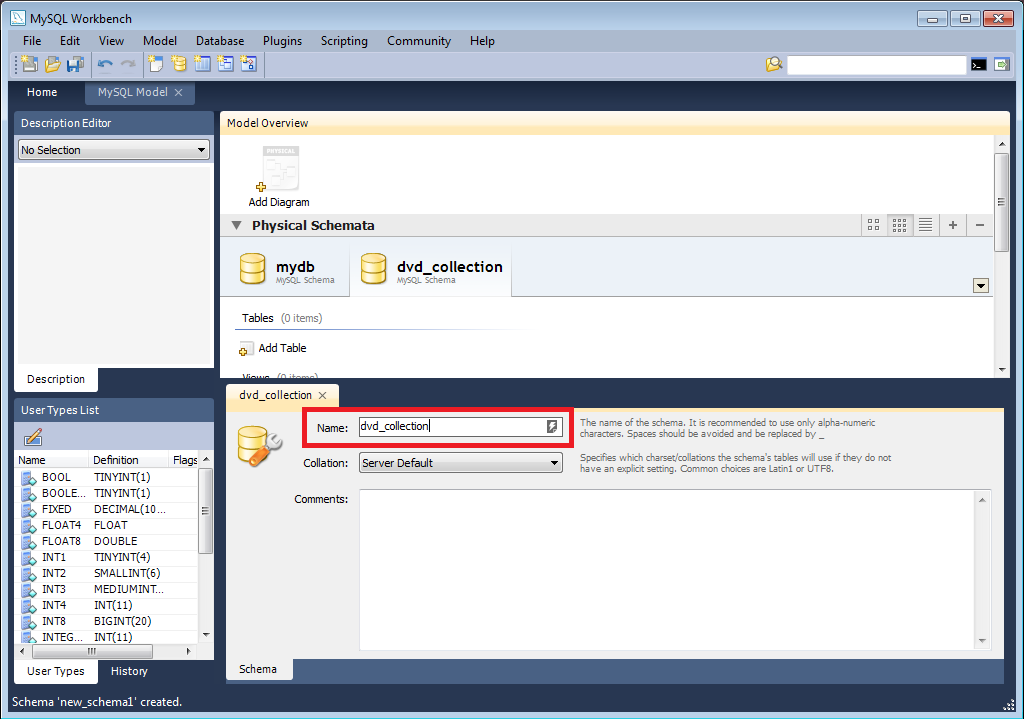Switch to the Home tab
Viewport: 1024px width, 719px height.
pyautogui.click(x=42, y=92)
